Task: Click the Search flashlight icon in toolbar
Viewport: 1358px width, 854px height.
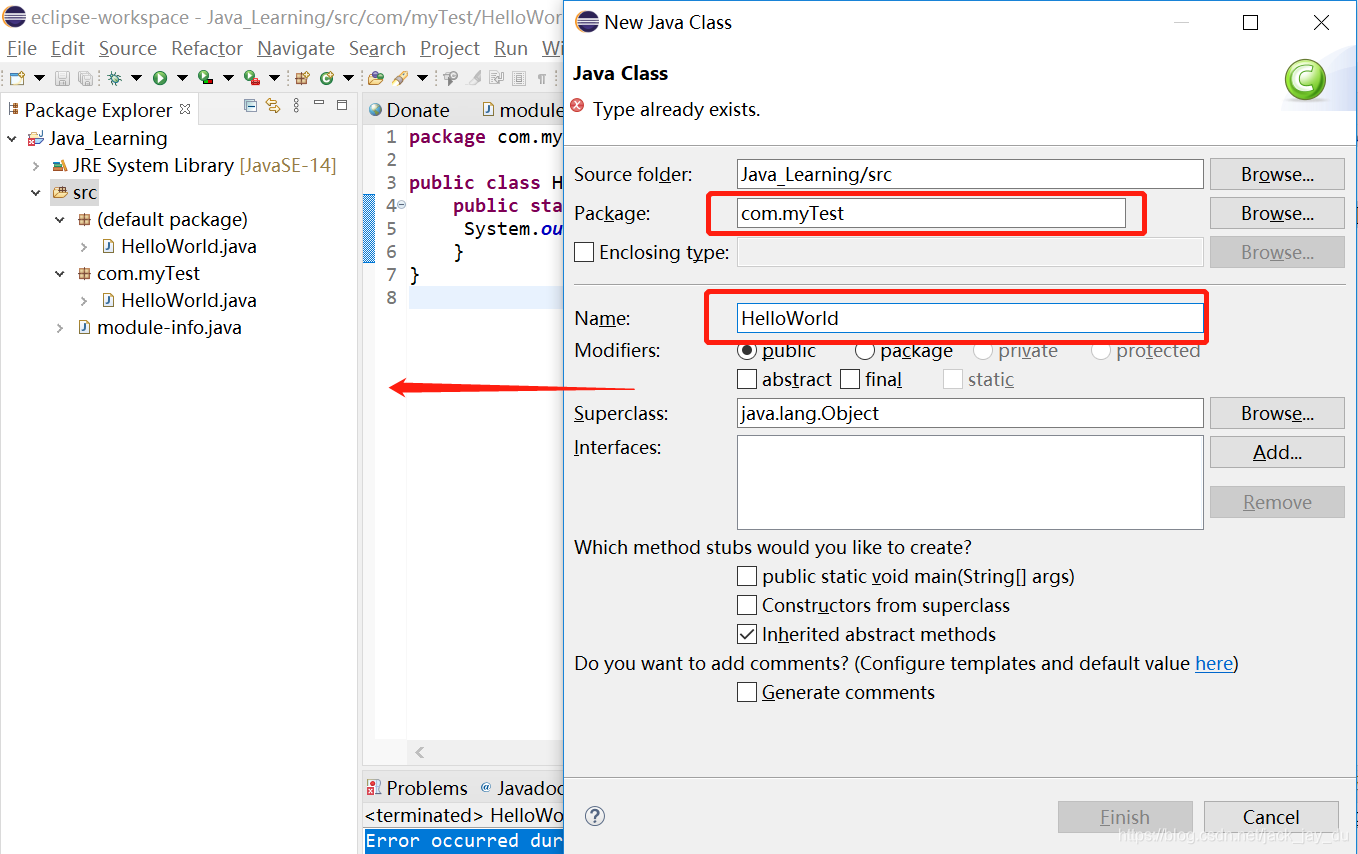Action: click(x=400, y=78)
